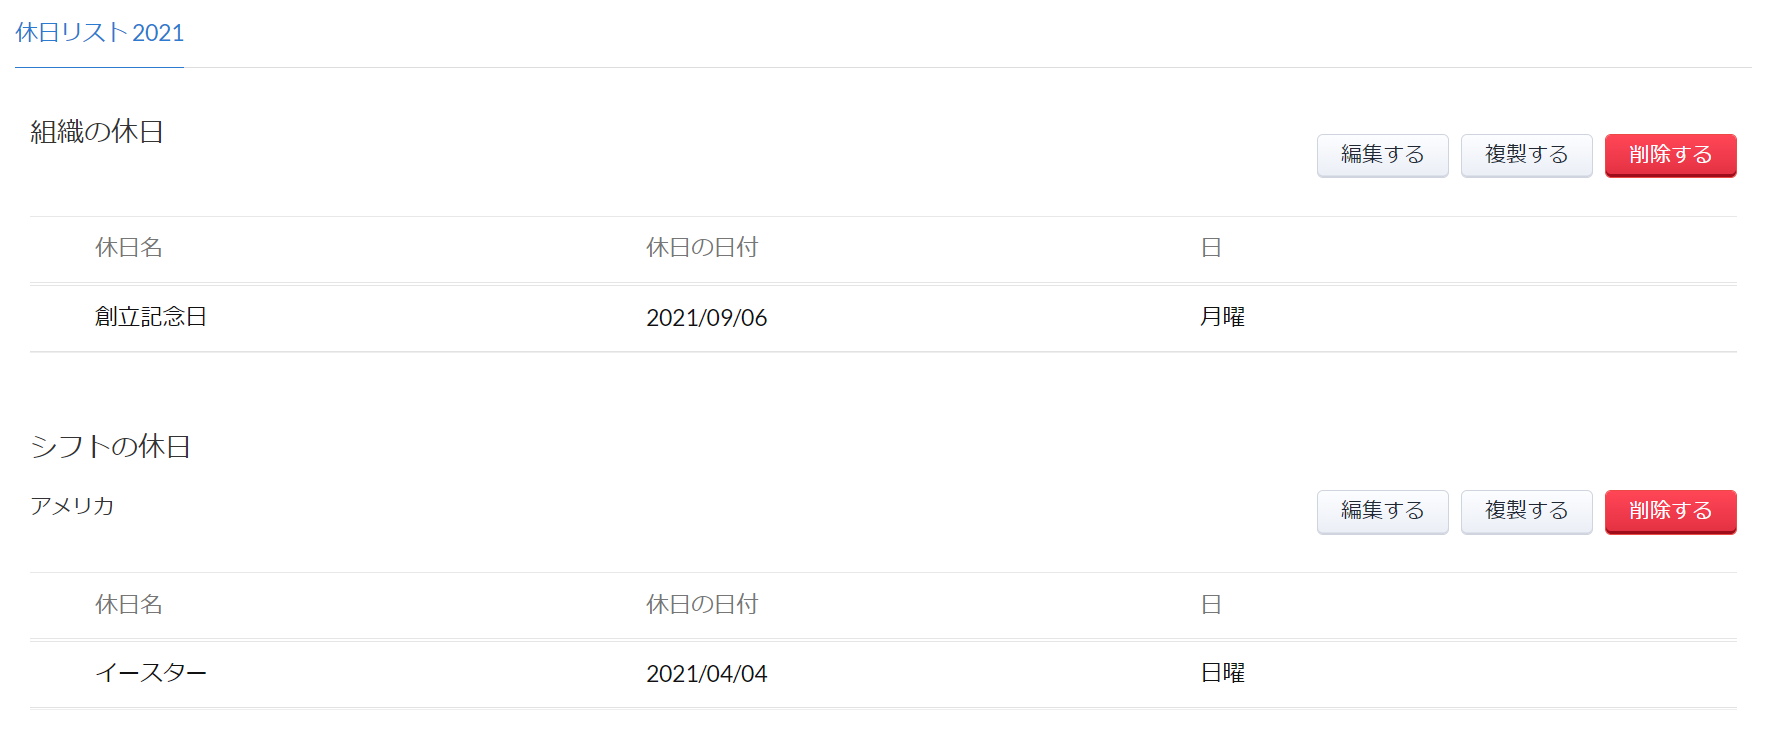The width and height of the screenshot is (1783, 729).
Task: Click 編集する for 組織の休日
Action: pos(1382,155)
